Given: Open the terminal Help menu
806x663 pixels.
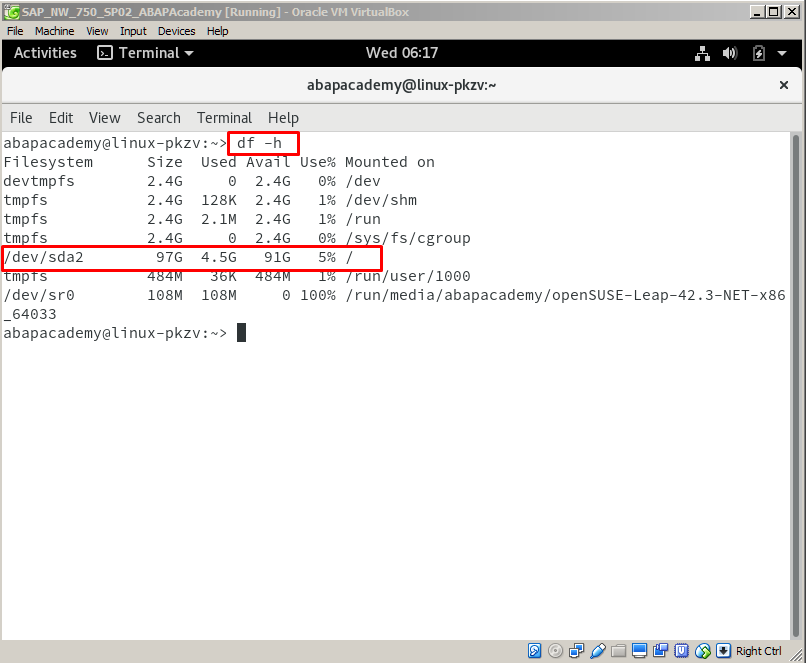Looking at the screenshot, I should tap(283, 118).
